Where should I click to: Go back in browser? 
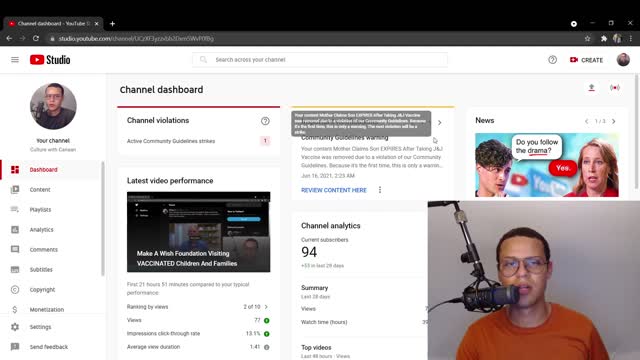(x=9, y=38)
